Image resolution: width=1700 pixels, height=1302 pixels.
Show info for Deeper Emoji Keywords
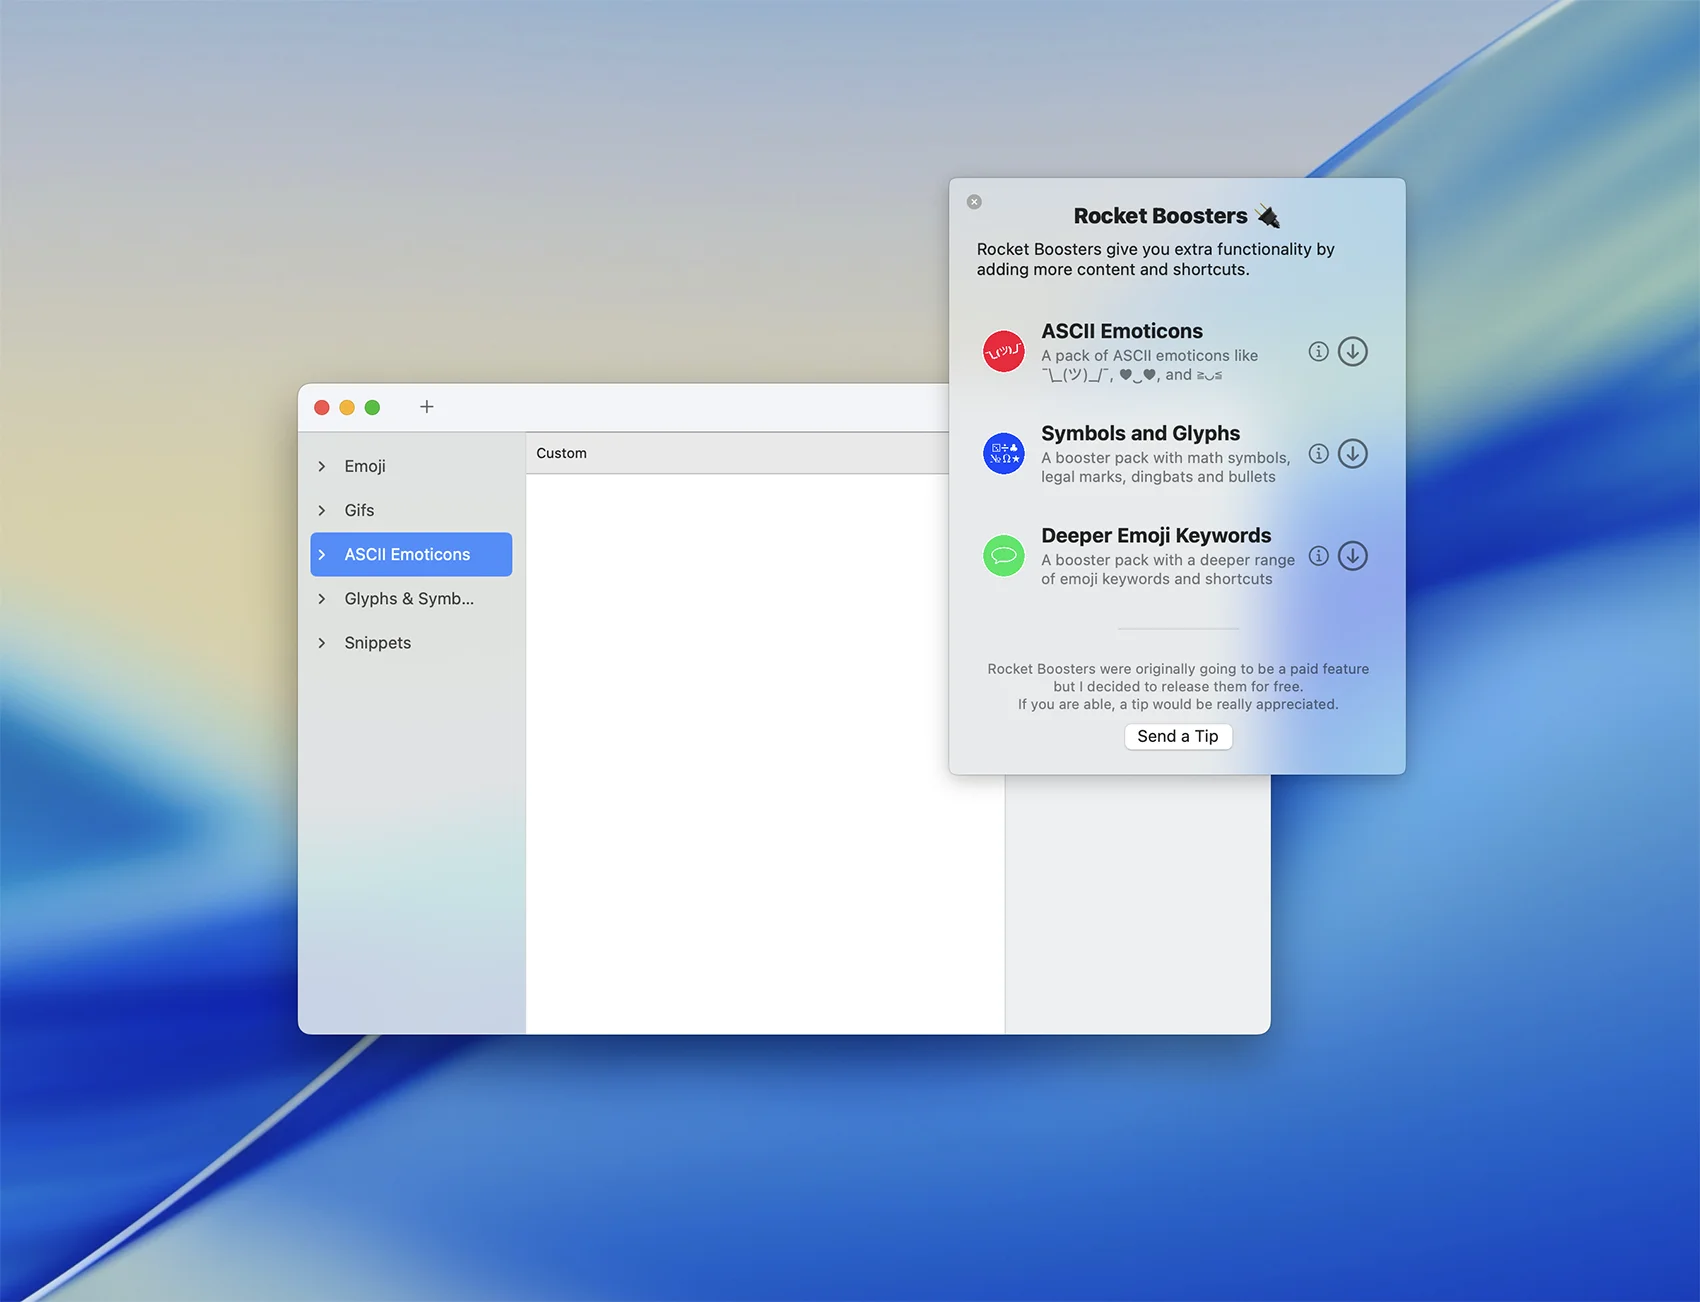[x=1318, y=556]
